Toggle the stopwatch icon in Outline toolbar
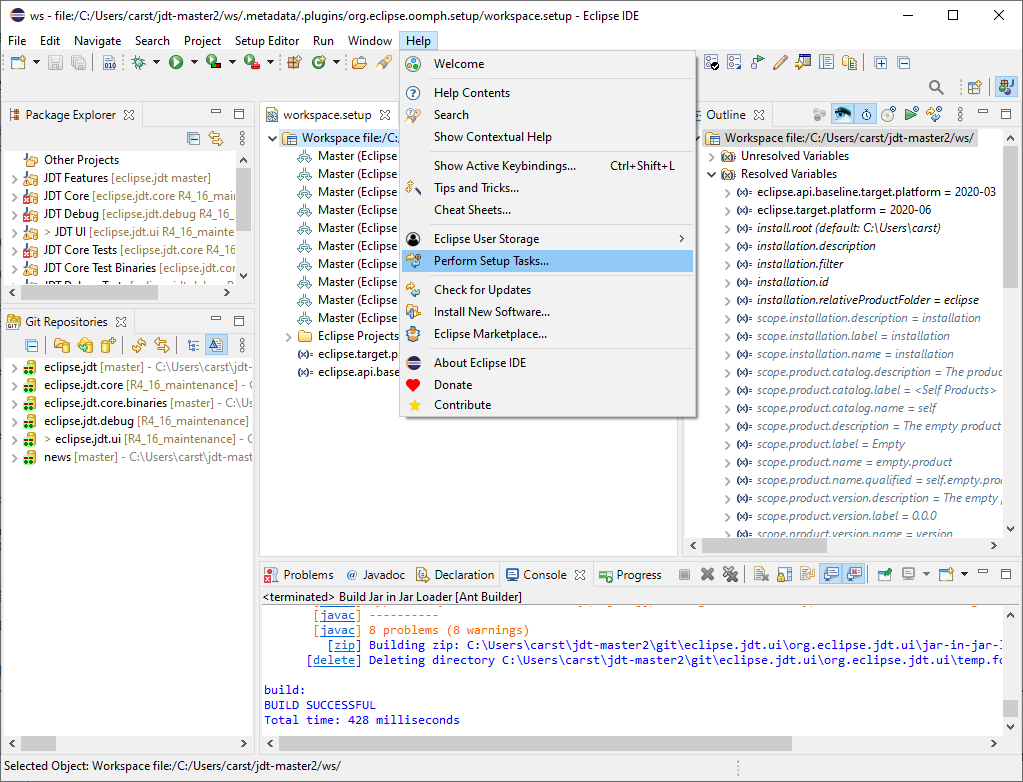This screenshot has height=782, width=1023. (x=866, y=114)
